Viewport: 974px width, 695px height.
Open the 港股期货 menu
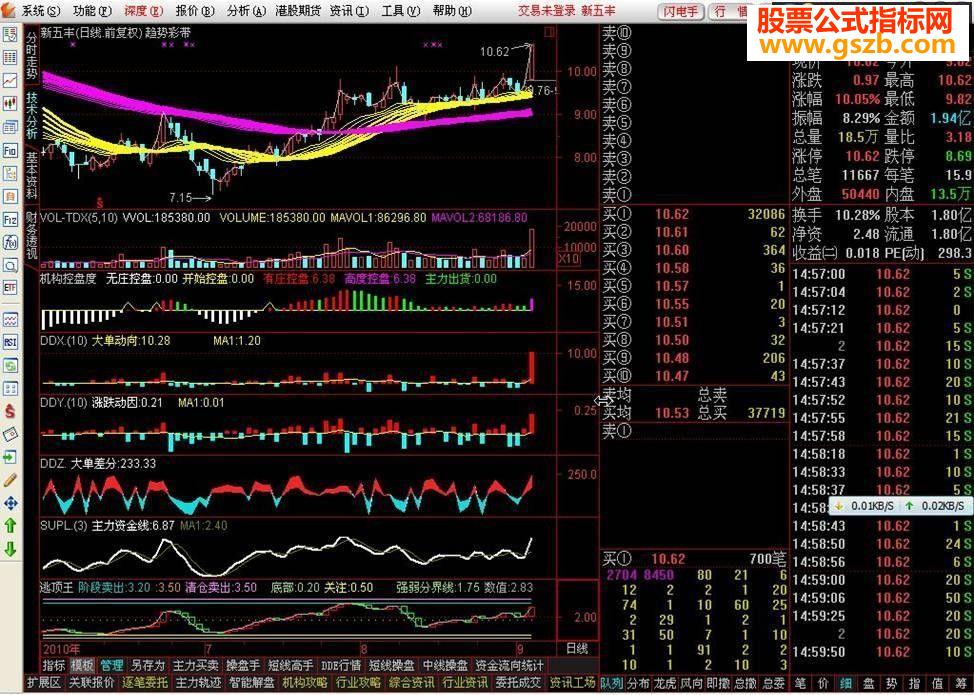[298, 11]
